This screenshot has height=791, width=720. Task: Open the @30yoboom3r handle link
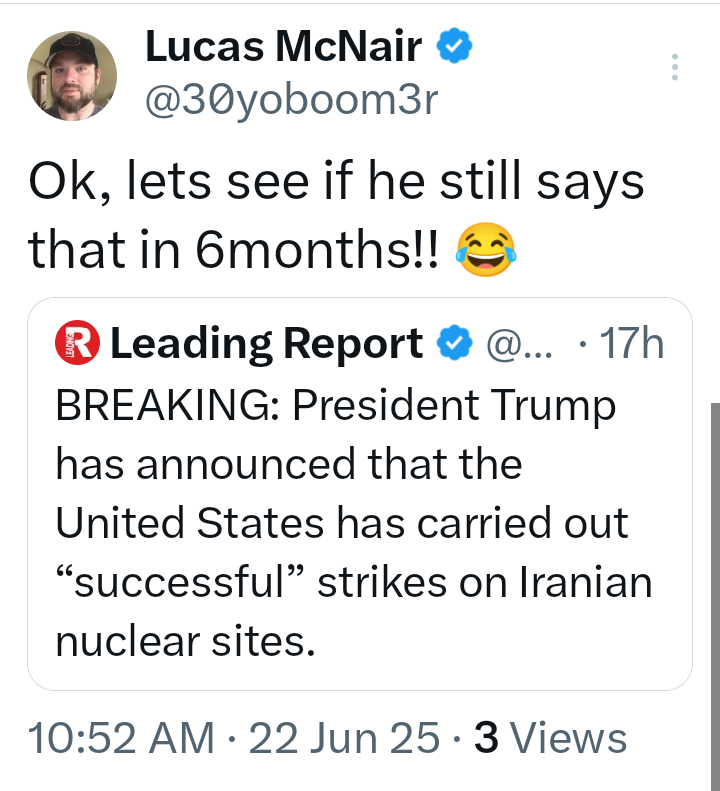click(292, 99)
